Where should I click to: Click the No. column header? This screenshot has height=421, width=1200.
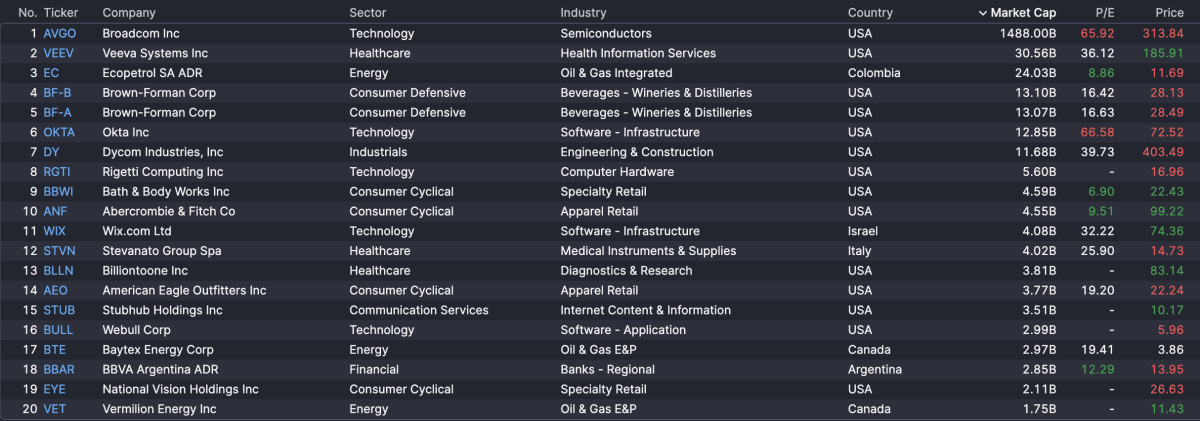click(27, 13)
